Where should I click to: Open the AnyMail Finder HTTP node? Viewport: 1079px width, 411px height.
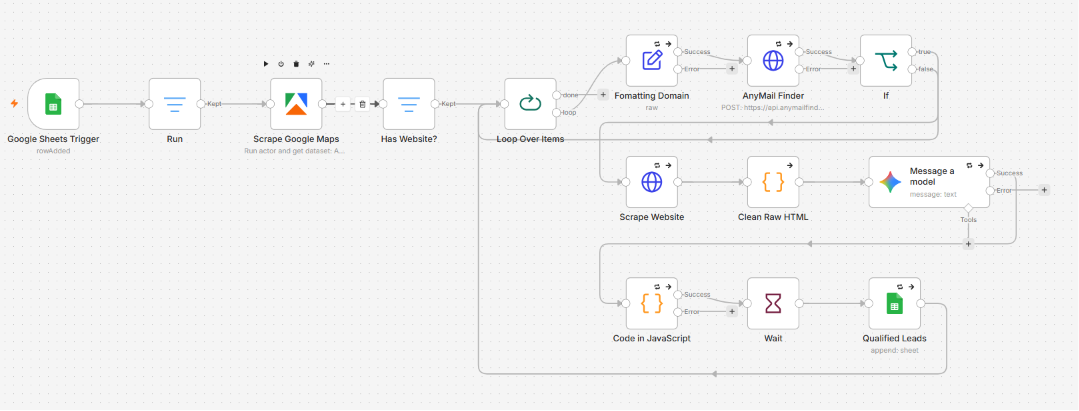click(773, 61)
